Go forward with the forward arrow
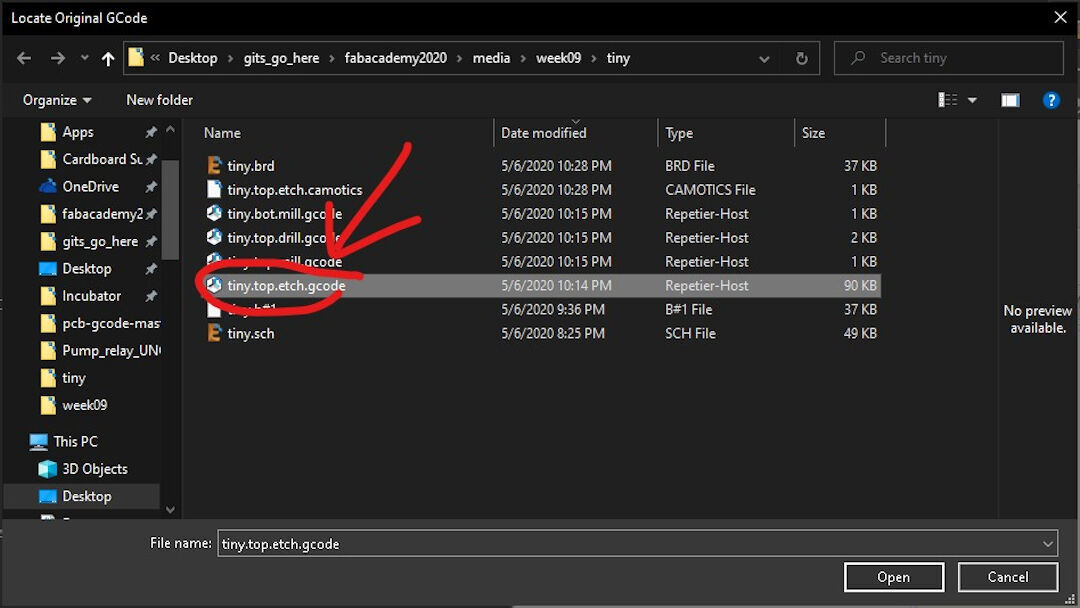 tap(58, 59)
